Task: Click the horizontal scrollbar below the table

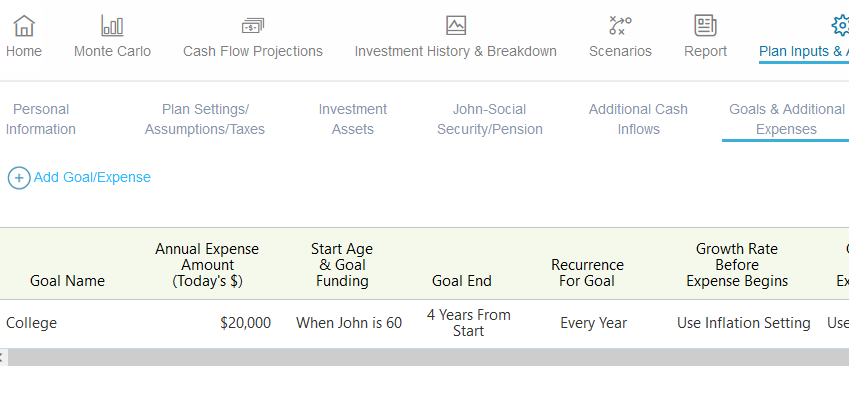Action: coord(424,357)
